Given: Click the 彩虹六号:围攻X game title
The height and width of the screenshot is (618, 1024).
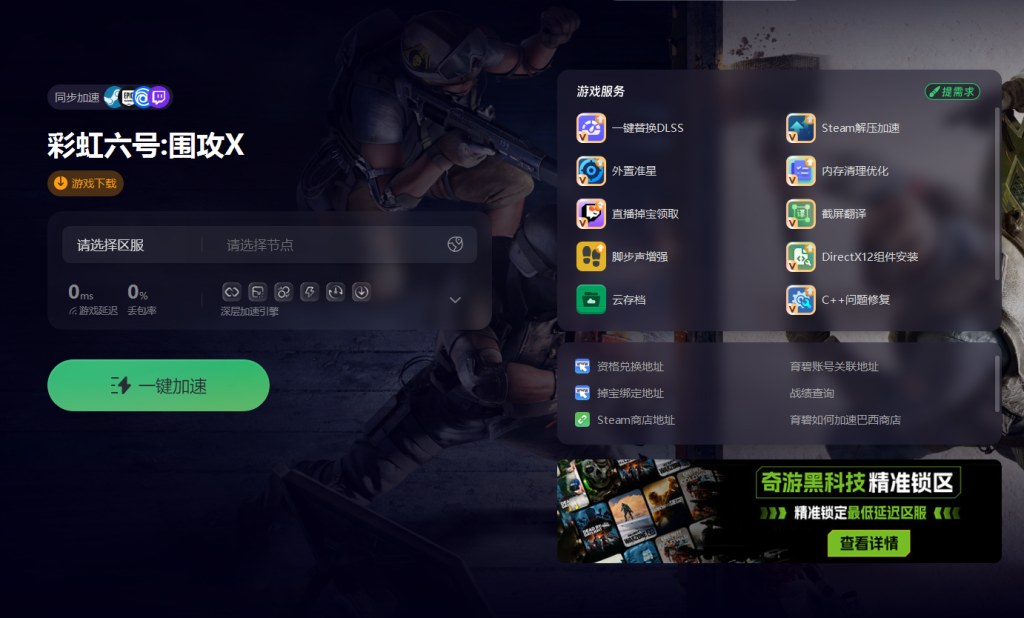Looking at the screenshot, I should click(146, 145).
